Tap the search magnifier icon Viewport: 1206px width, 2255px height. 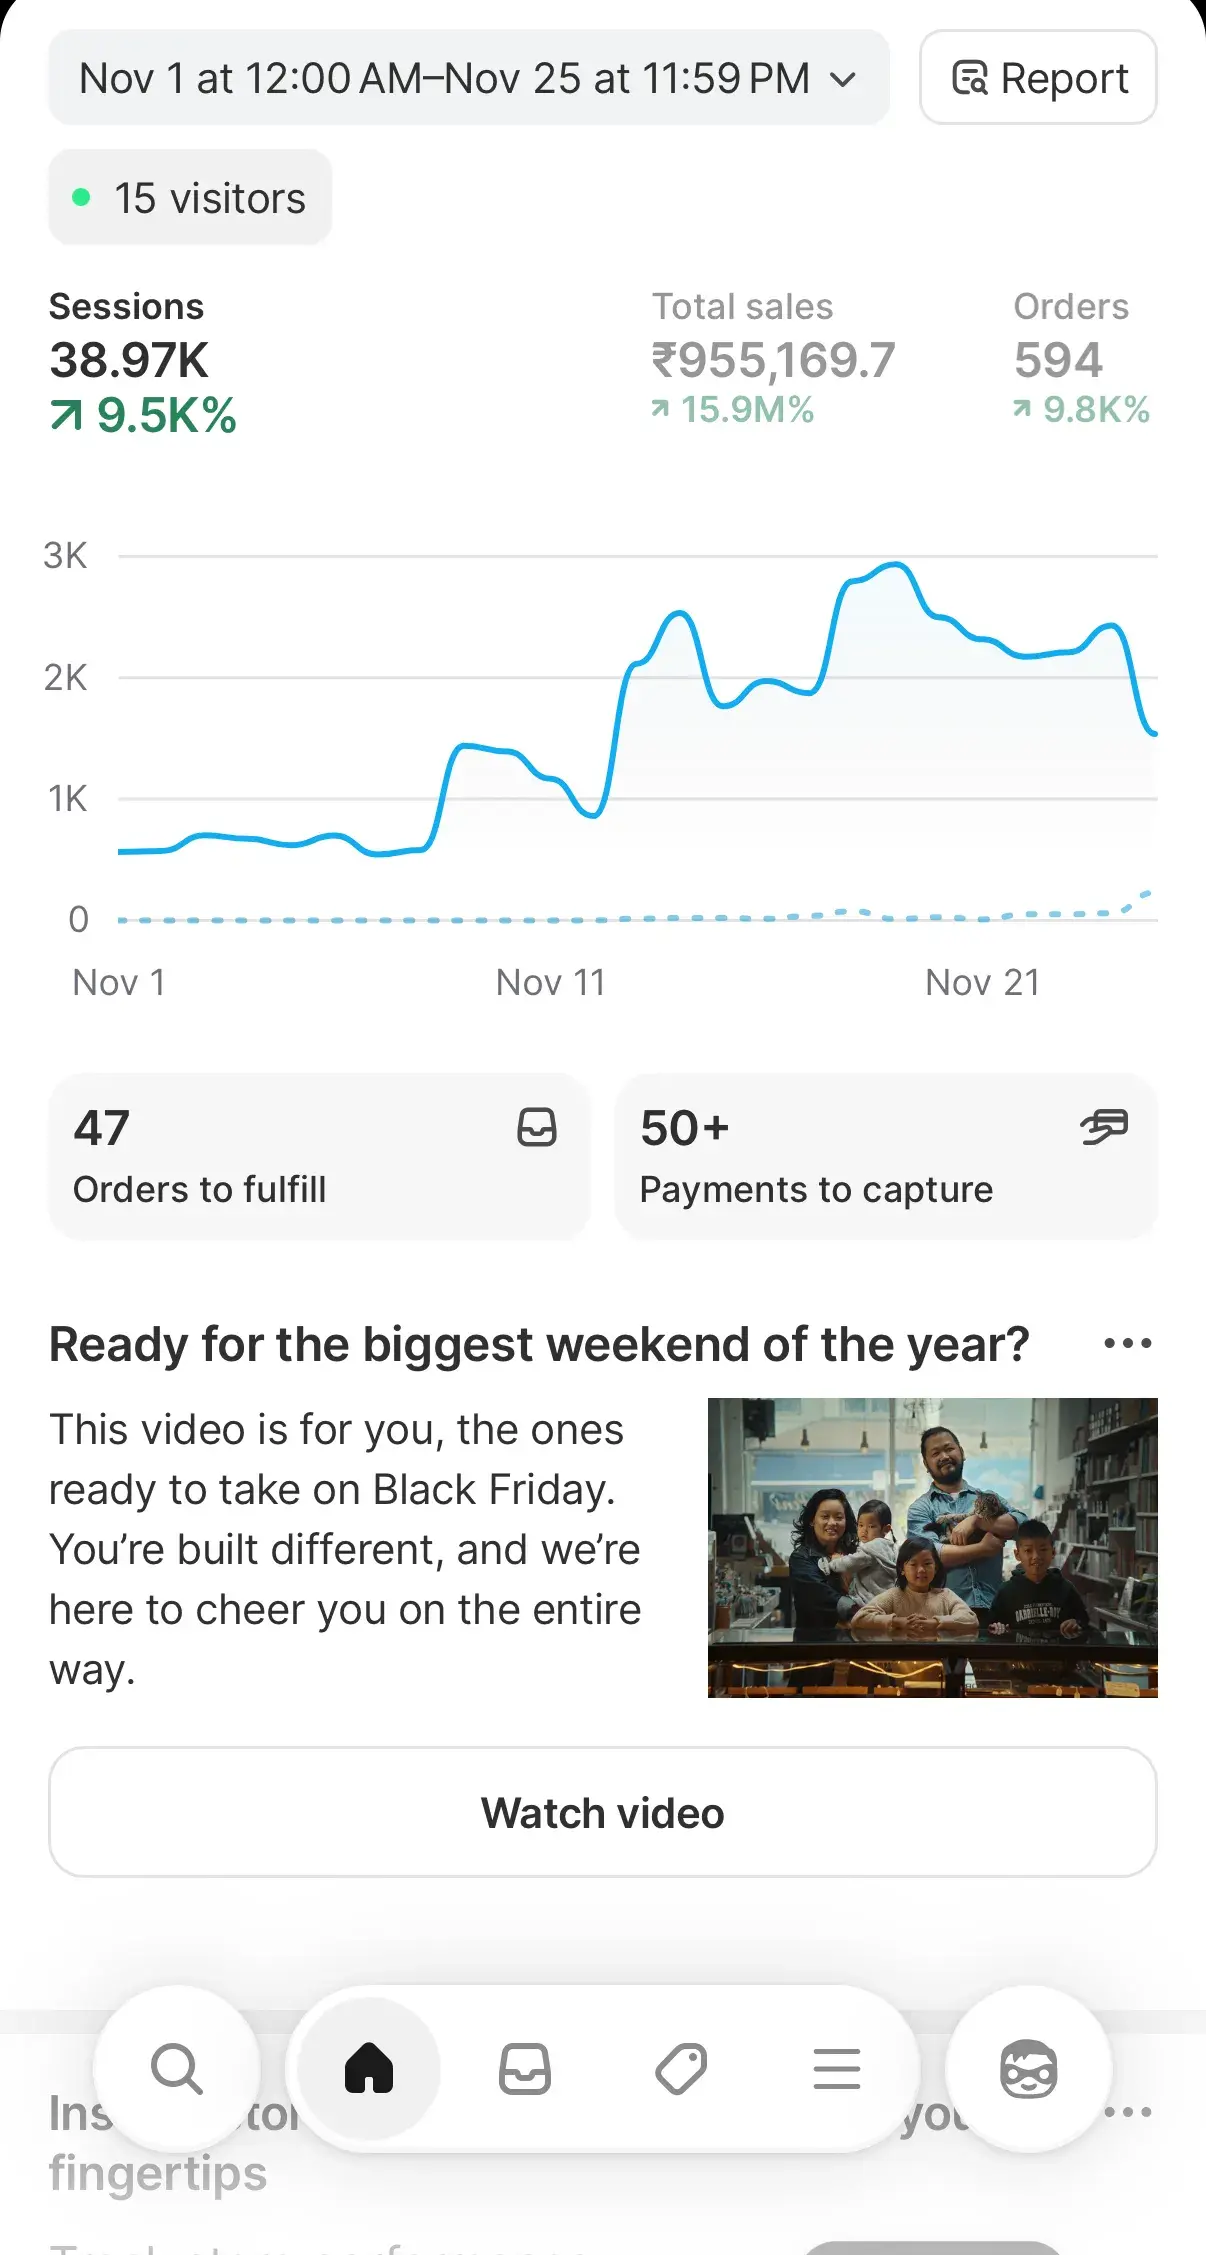(177, 2069)
